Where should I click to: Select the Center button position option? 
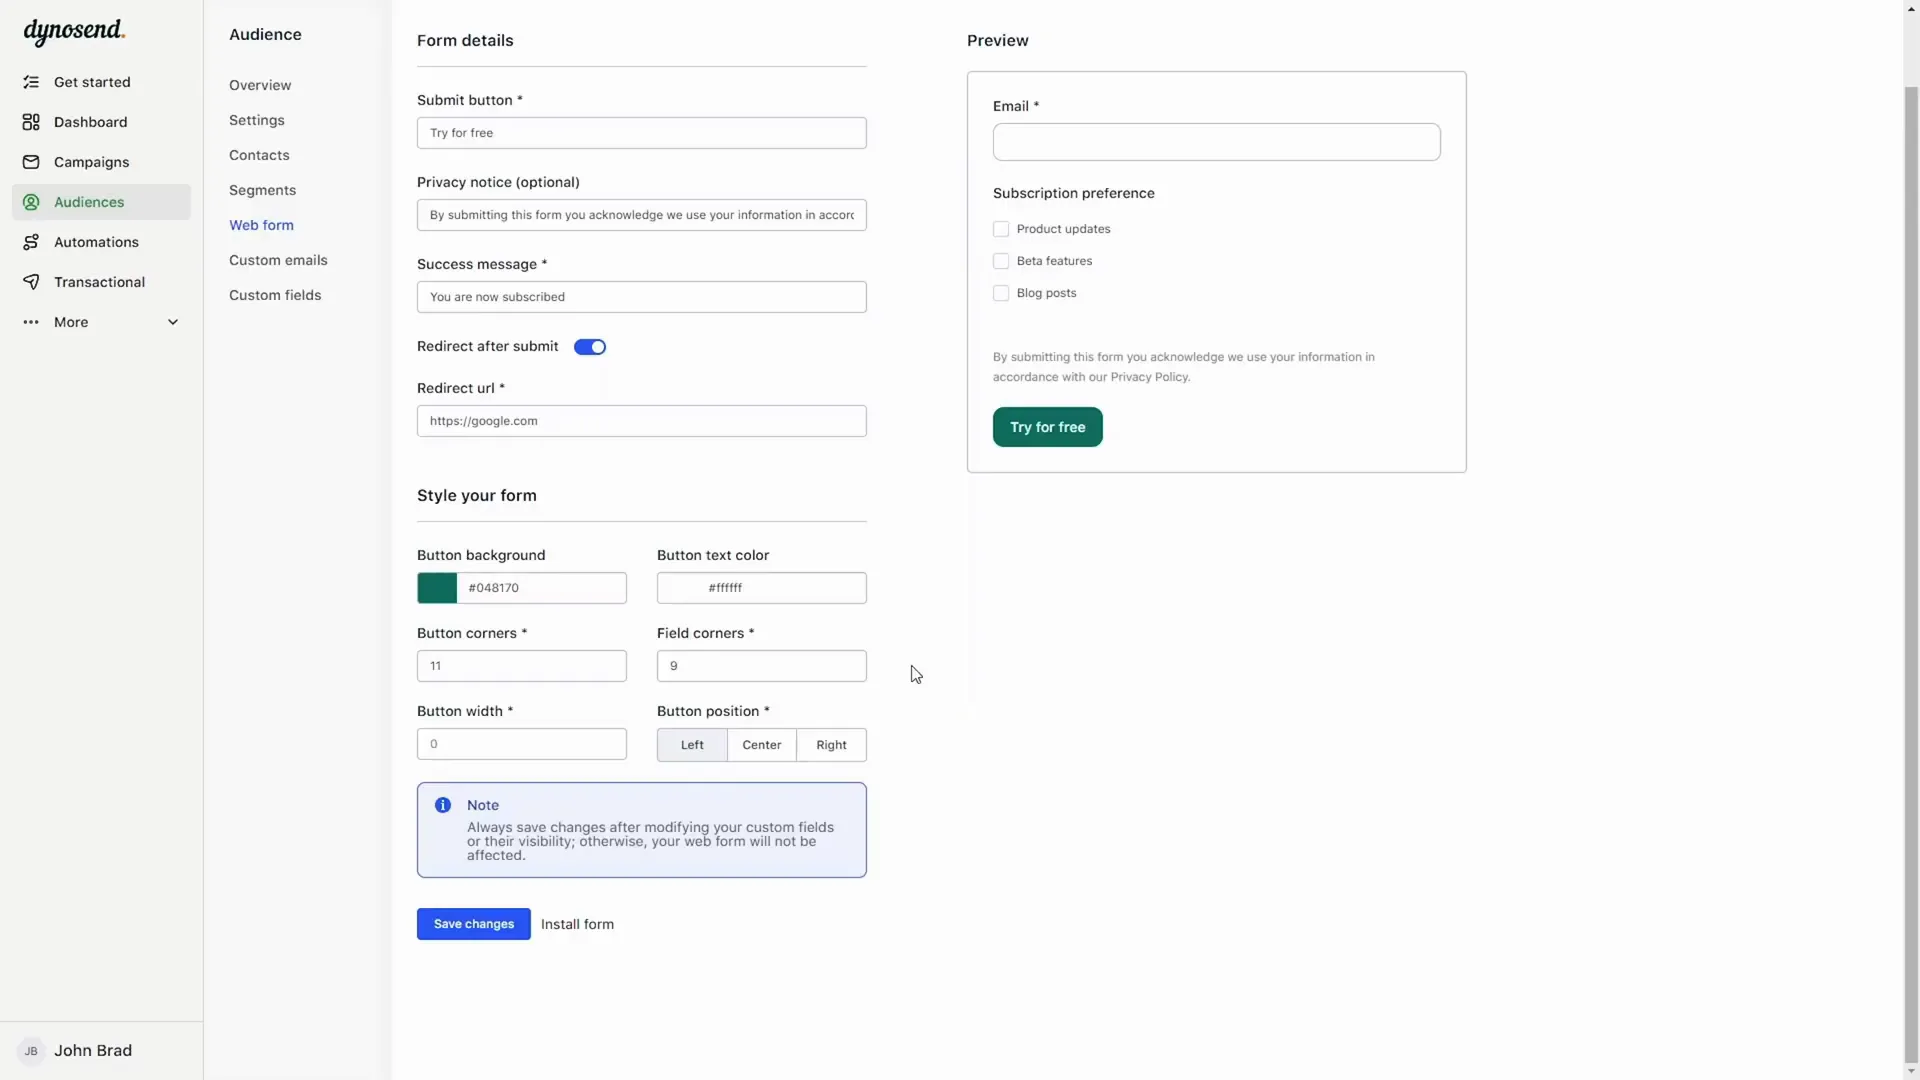pos(761,744)
